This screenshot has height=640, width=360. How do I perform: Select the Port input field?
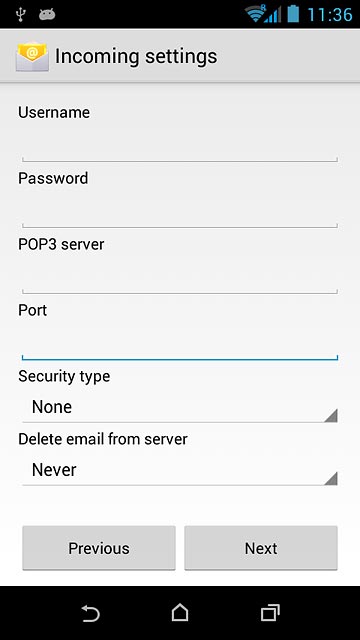click(x=180, y=343)
